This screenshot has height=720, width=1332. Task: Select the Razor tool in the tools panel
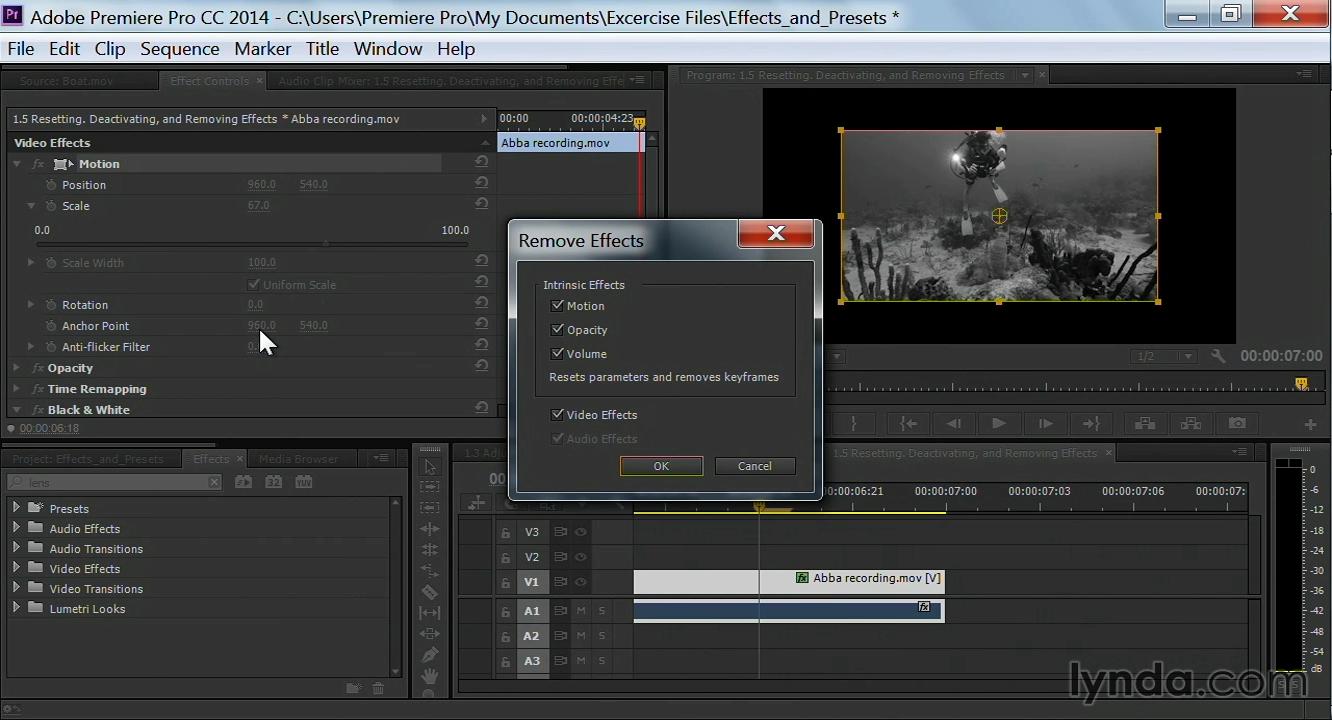click(x=430, y=592)
